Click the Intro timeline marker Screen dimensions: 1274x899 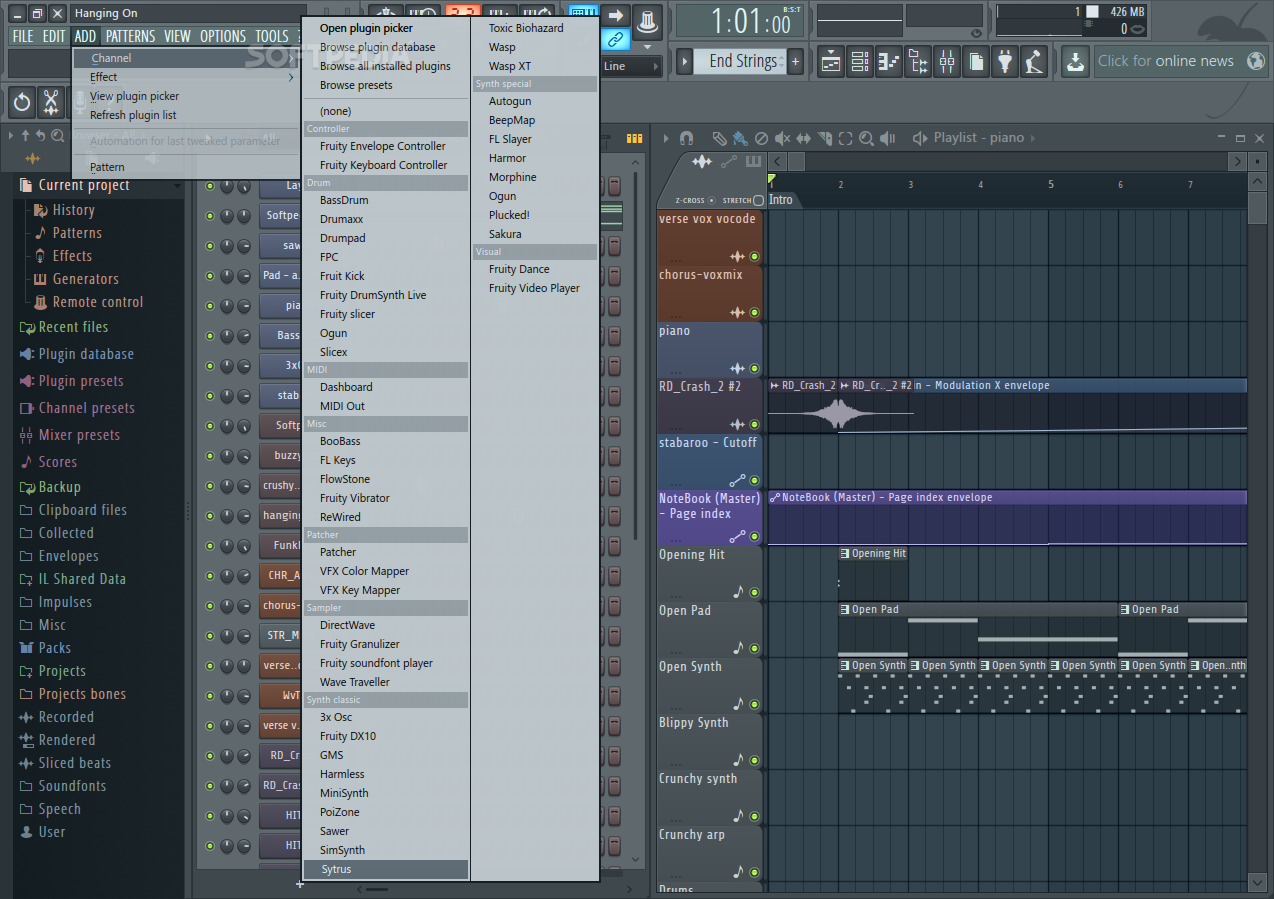pos(781,200)
